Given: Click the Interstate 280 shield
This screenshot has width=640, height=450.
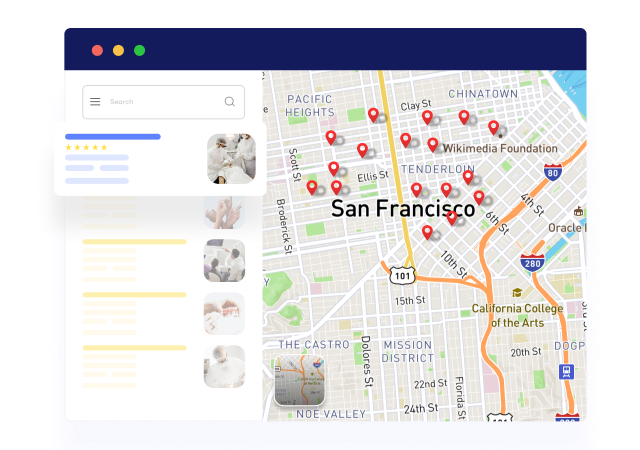Looking at the screenshot, I should coord(532,263).
